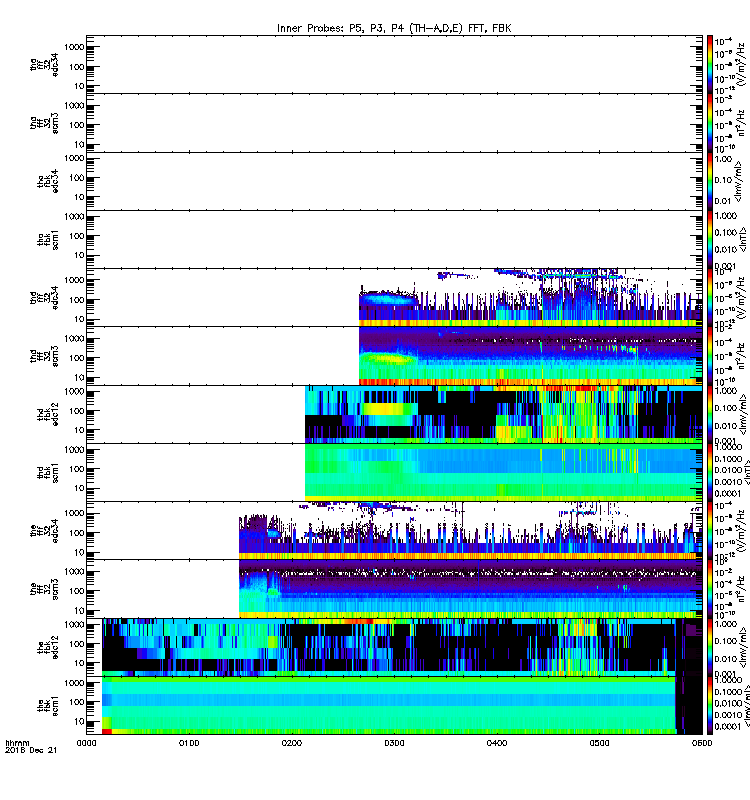Click the 0200 time axis label

point(292,743)
